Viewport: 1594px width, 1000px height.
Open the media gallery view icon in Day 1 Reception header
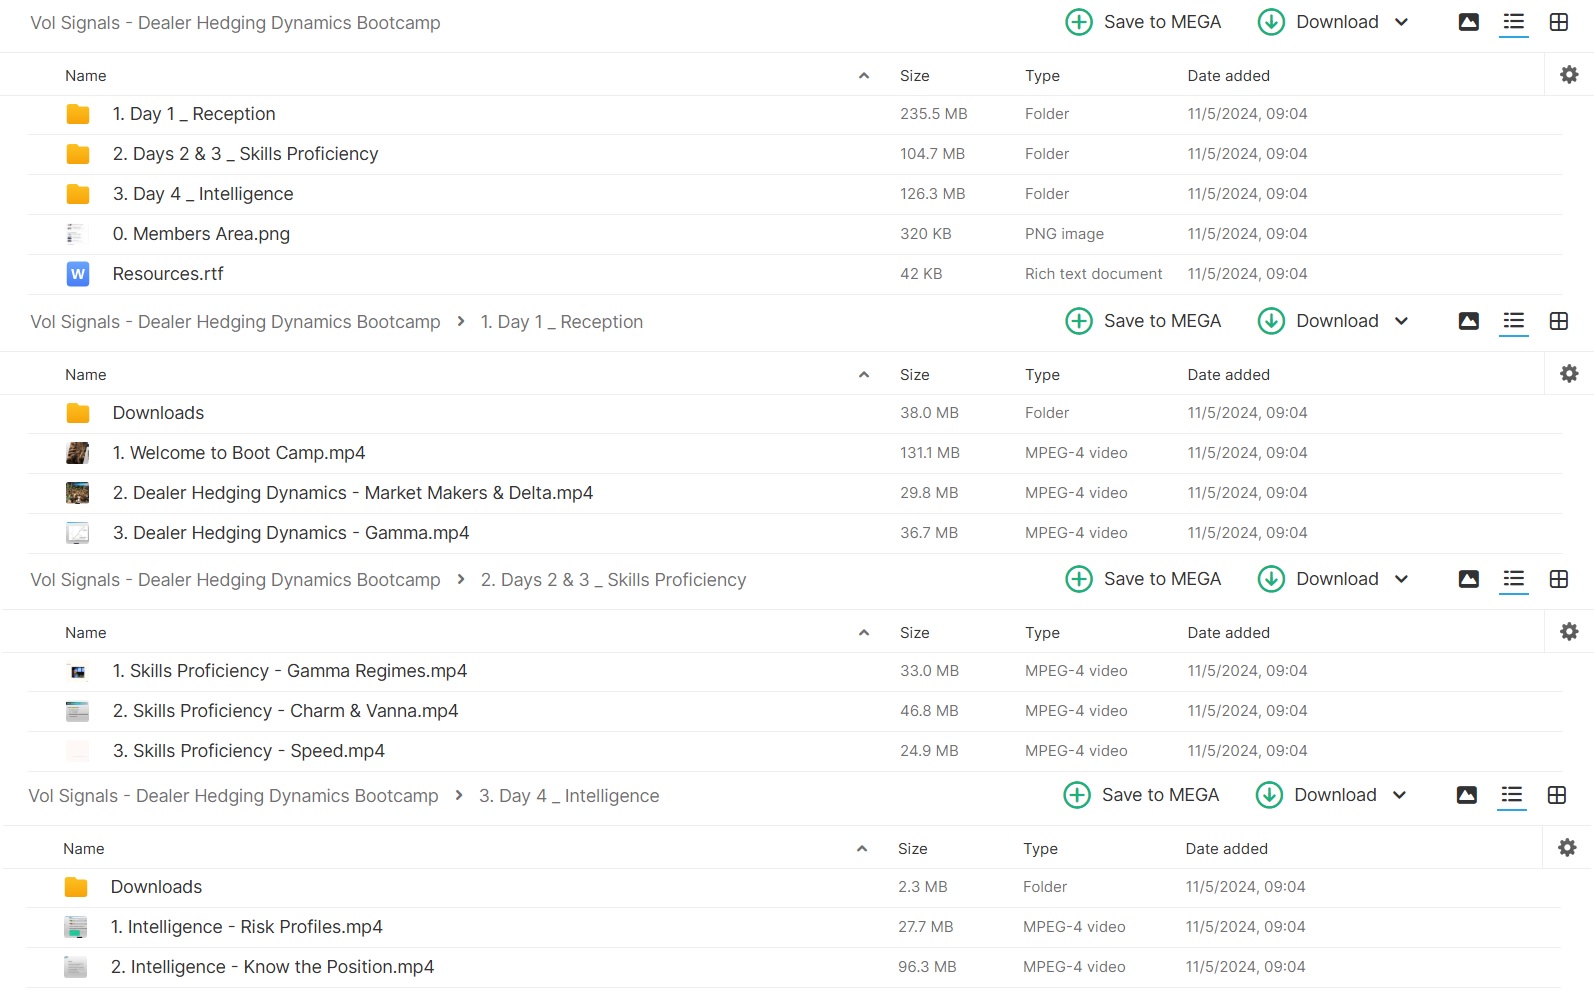click(1468, 321)
